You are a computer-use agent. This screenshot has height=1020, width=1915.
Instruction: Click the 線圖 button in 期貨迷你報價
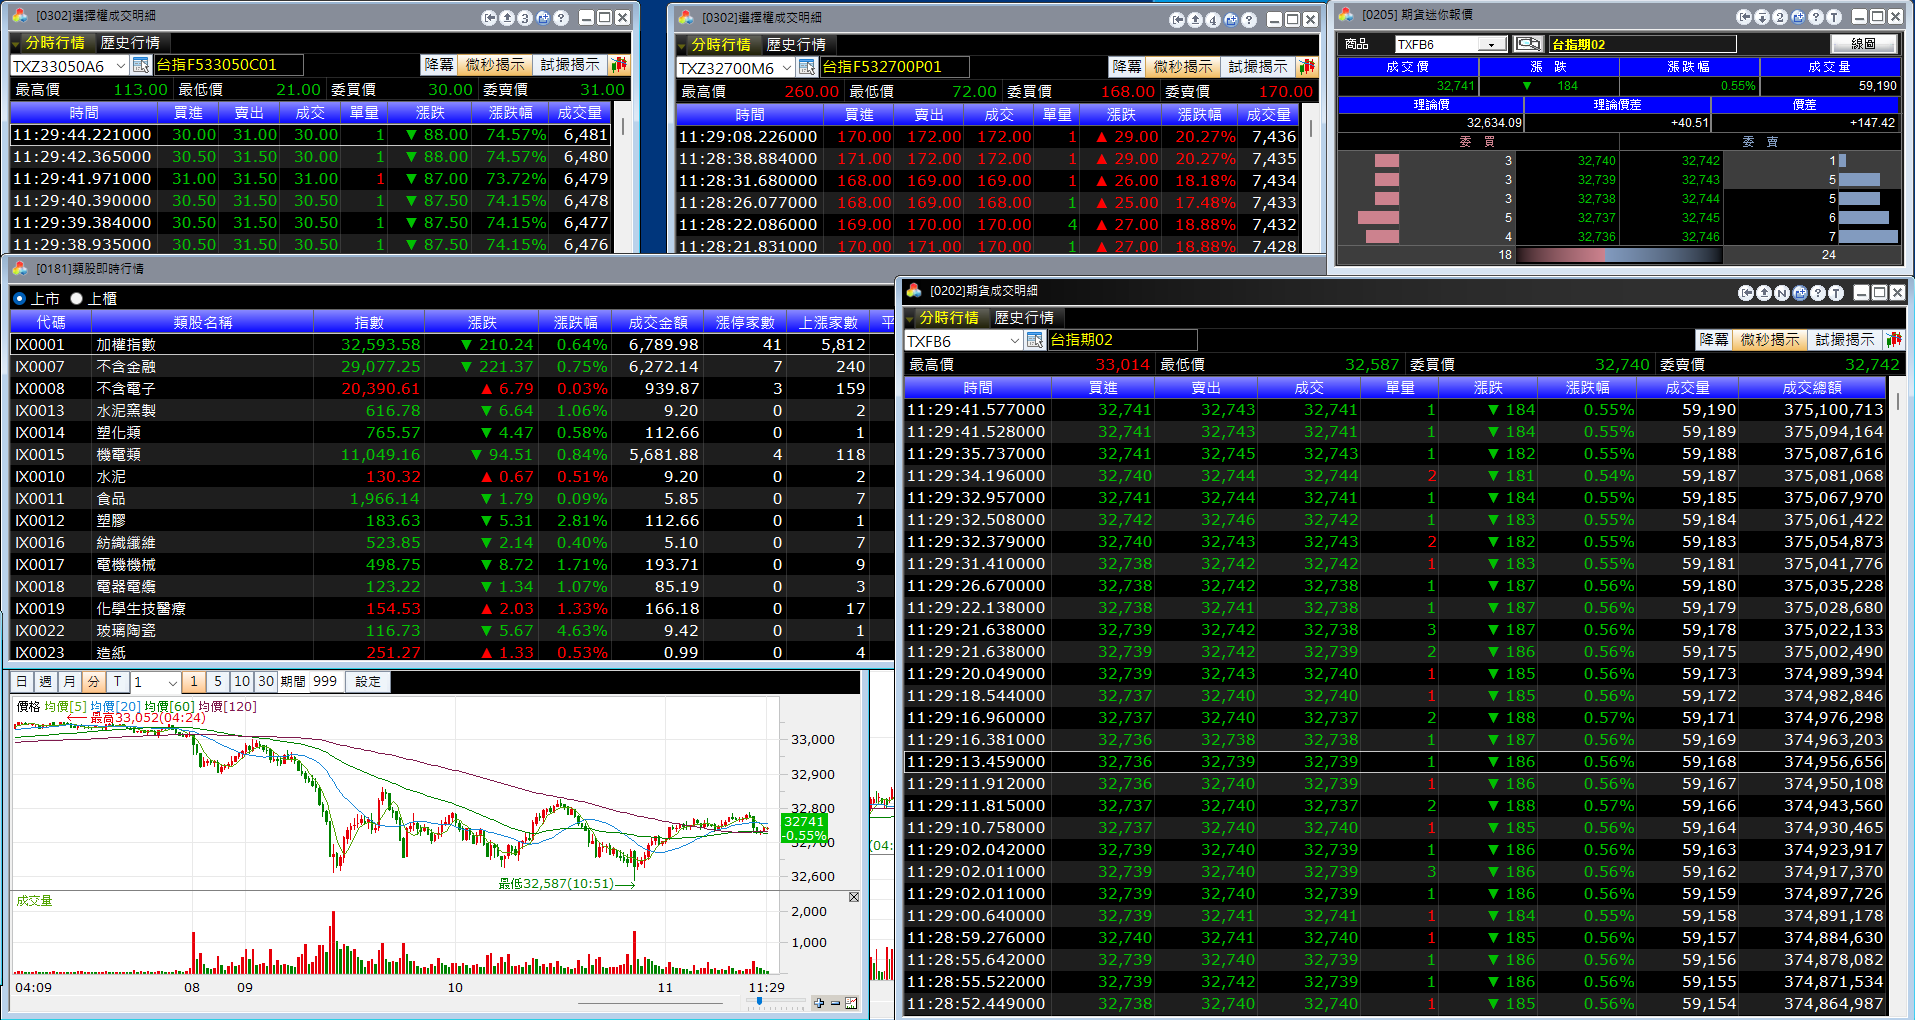[1863, 44]
